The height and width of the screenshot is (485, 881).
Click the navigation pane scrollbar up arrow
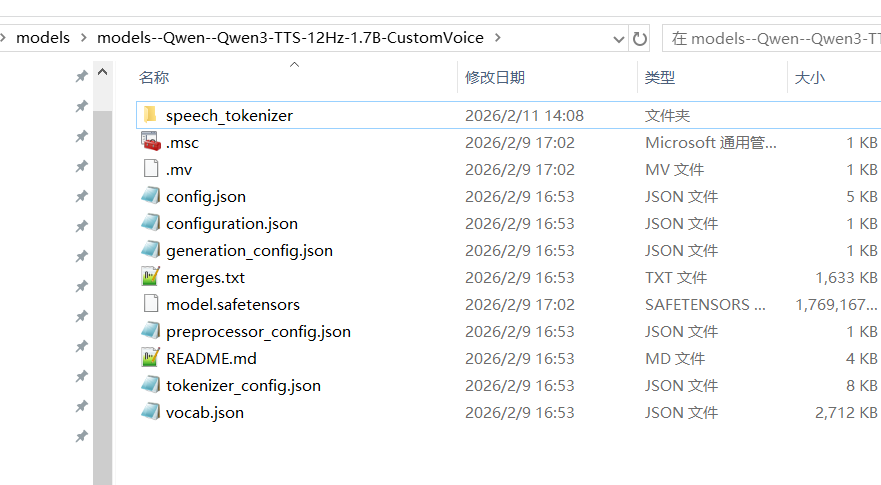(x=102, y=75)
